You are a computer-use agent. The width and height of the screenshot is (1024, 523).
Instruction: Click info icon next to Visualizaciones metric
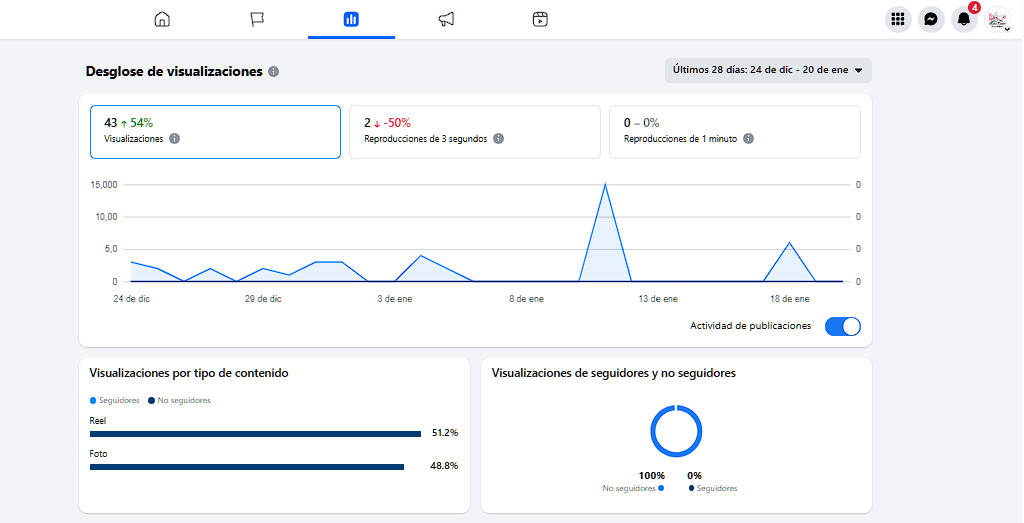175,139
